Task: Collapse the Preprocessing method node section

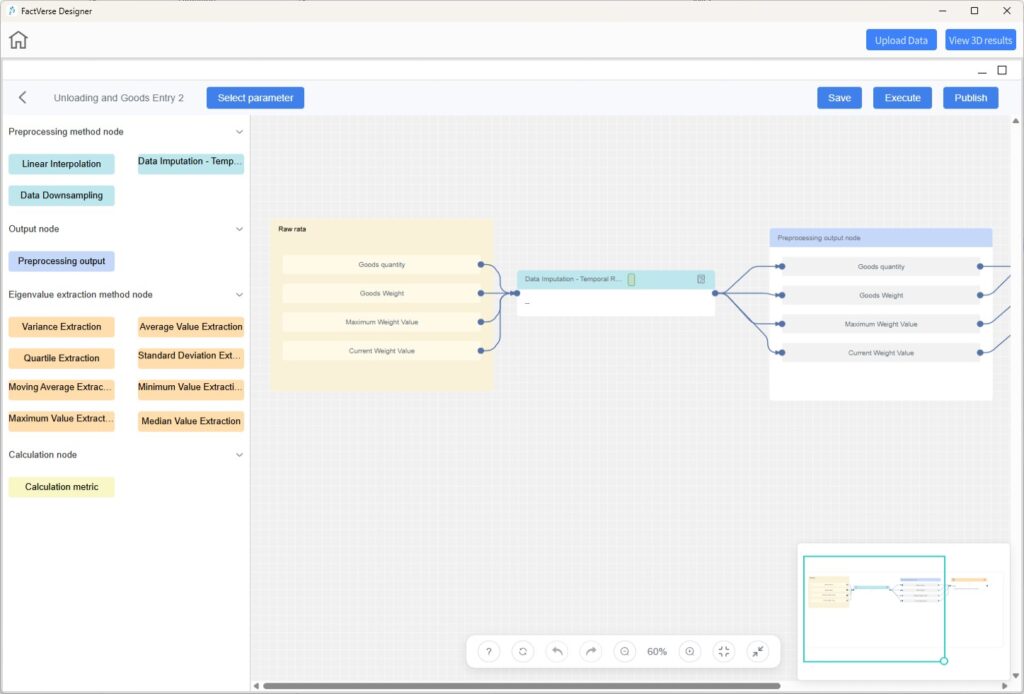Action: 239,132
